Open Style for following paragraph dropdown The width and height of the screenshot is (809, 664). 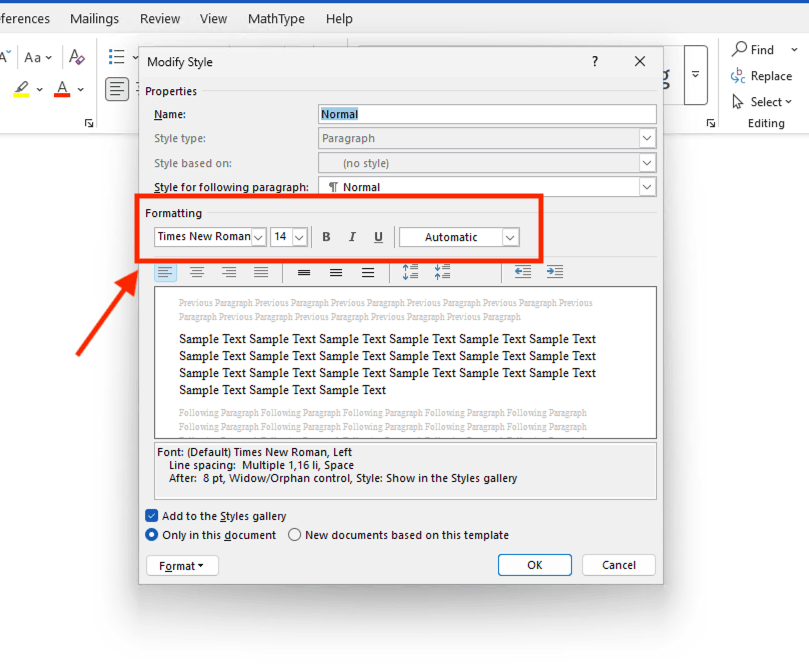(x=646, y=187)
